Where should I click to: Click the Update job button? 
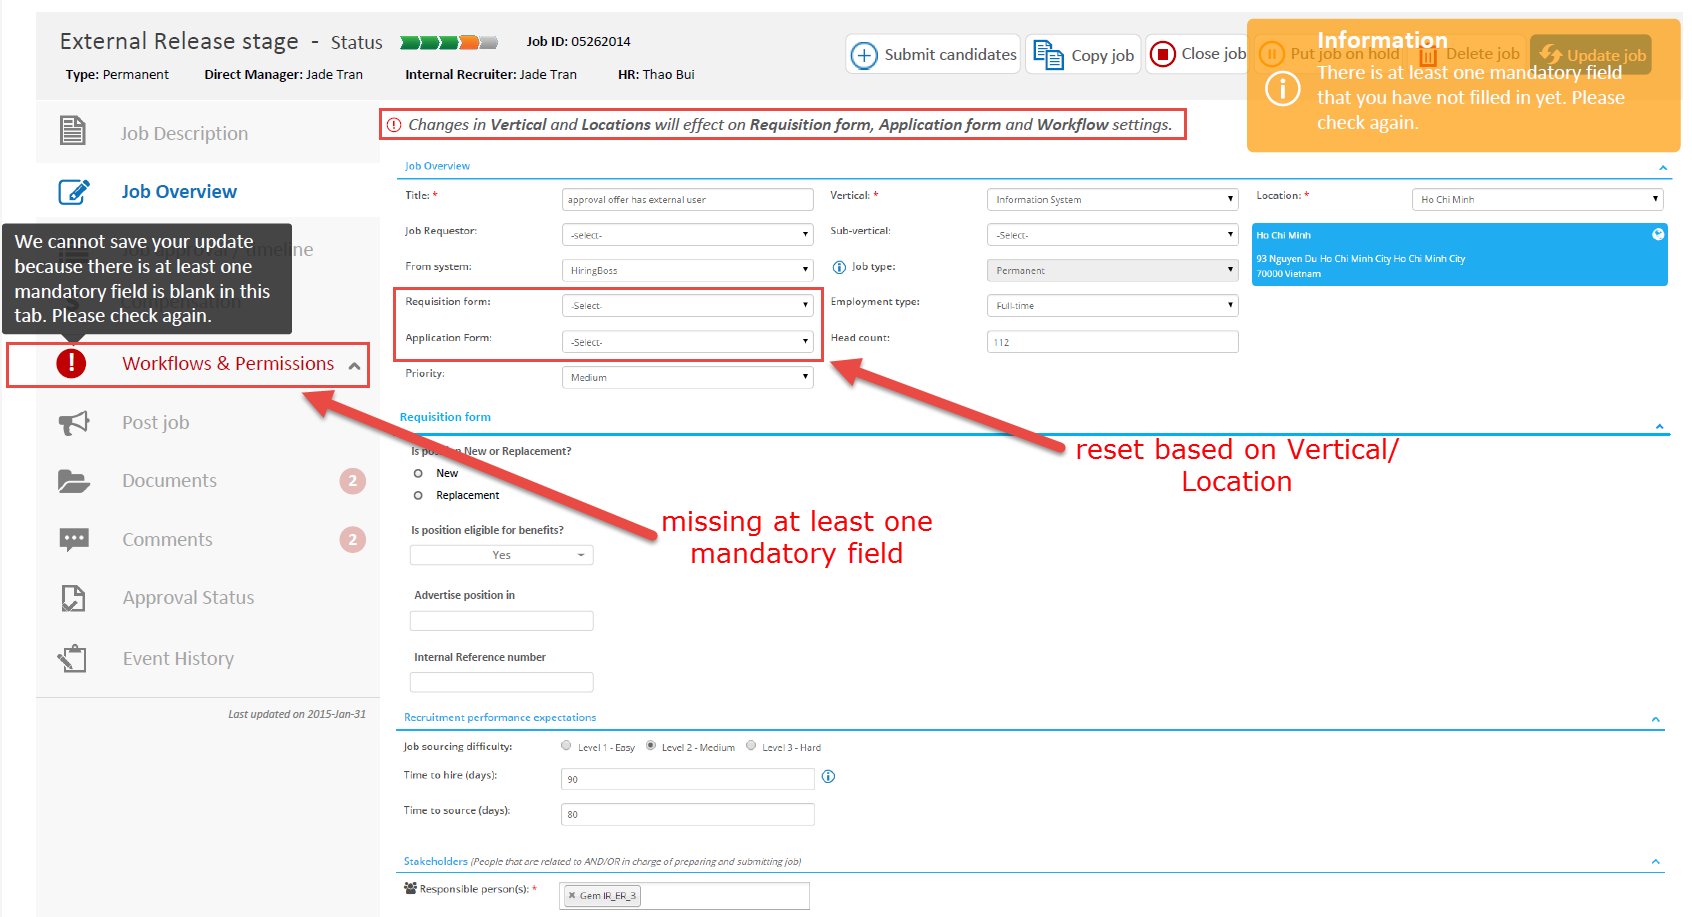(1591, 55)
